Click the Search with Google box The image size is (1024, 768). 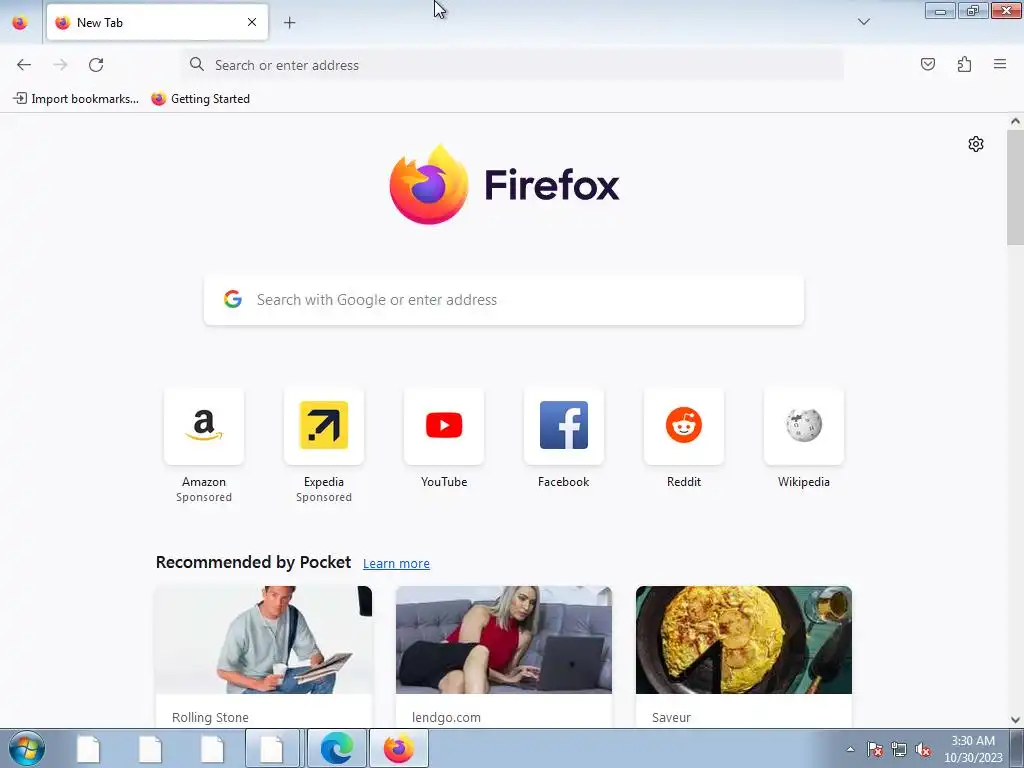pyautogui.click(x=504, y=300)
